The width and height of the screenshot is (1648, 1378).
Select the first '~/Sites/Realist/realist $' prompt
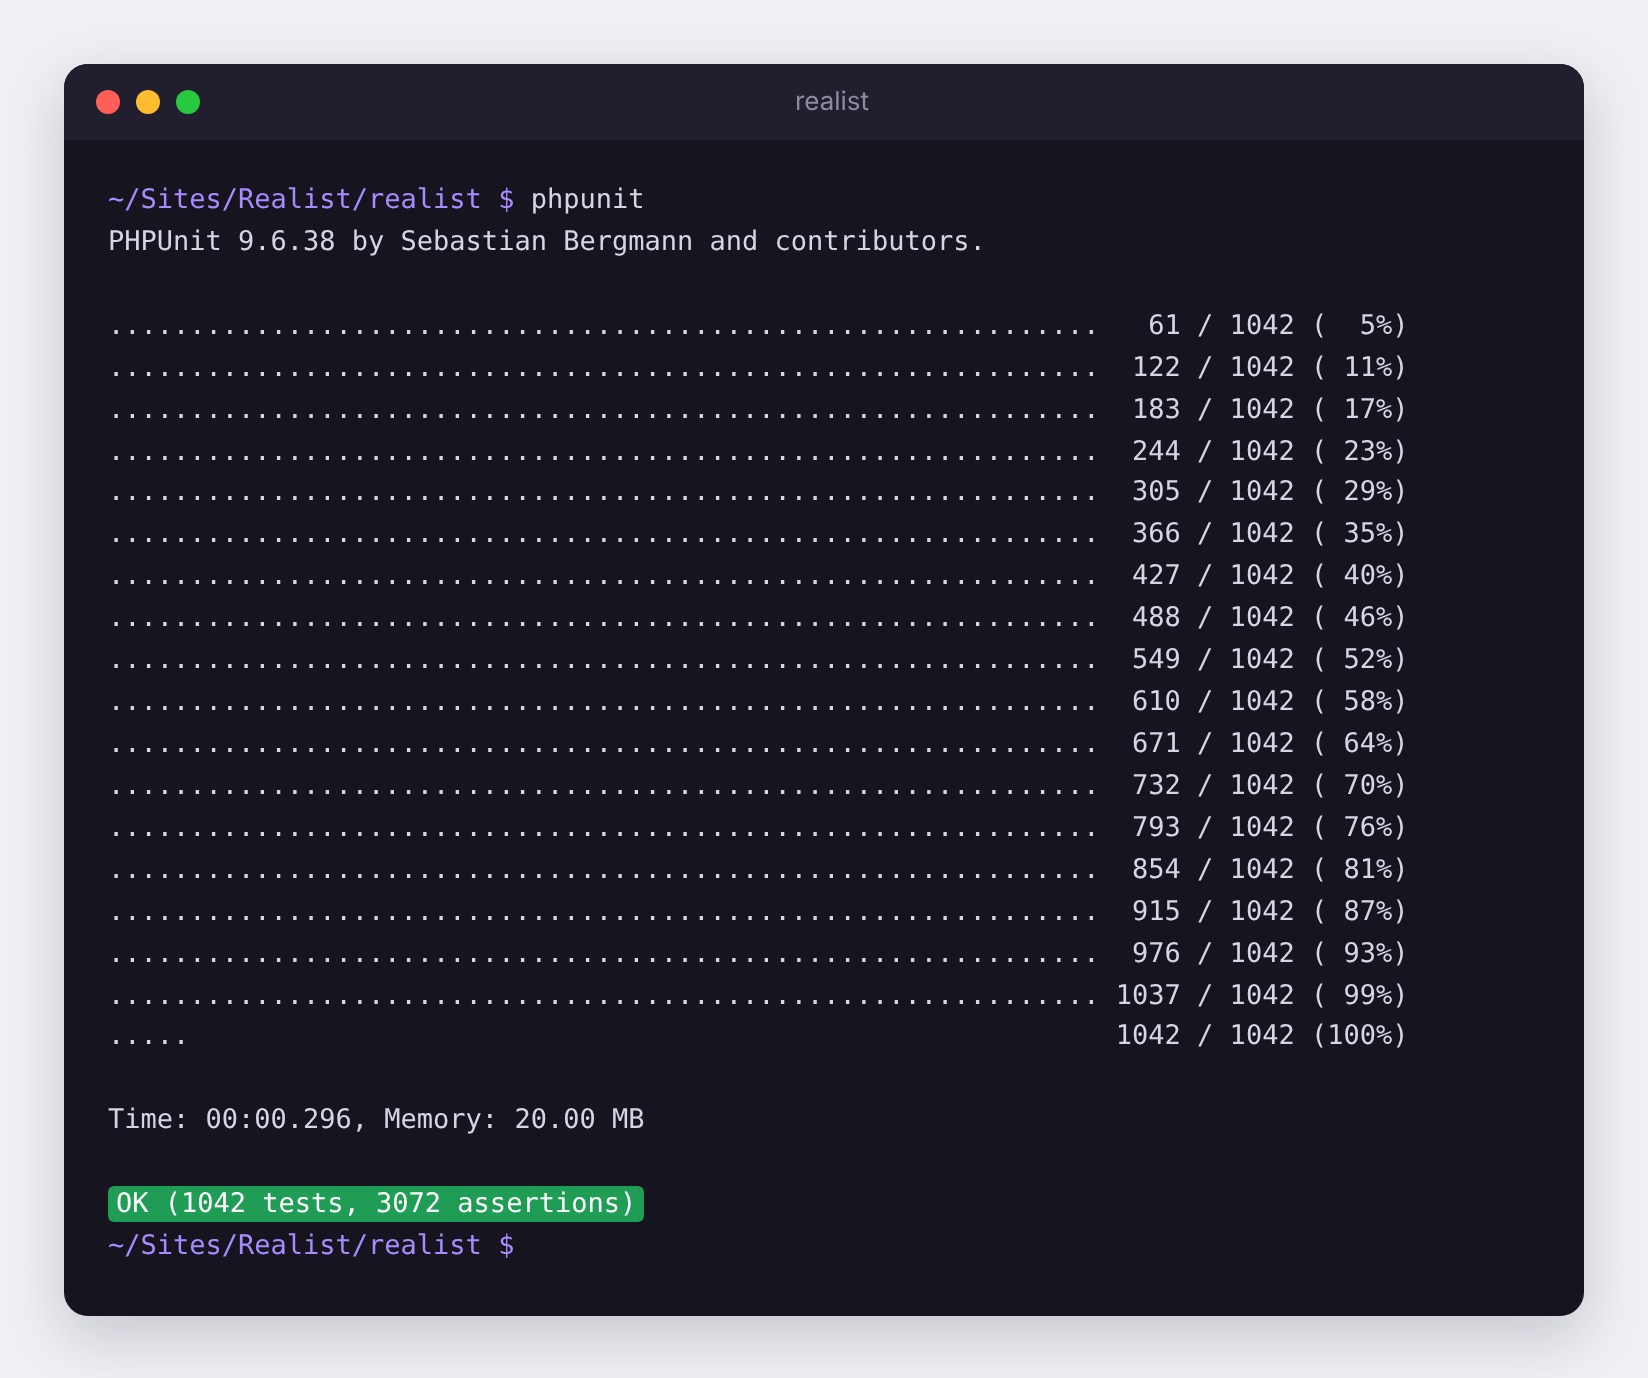click(x=311, y=200)
